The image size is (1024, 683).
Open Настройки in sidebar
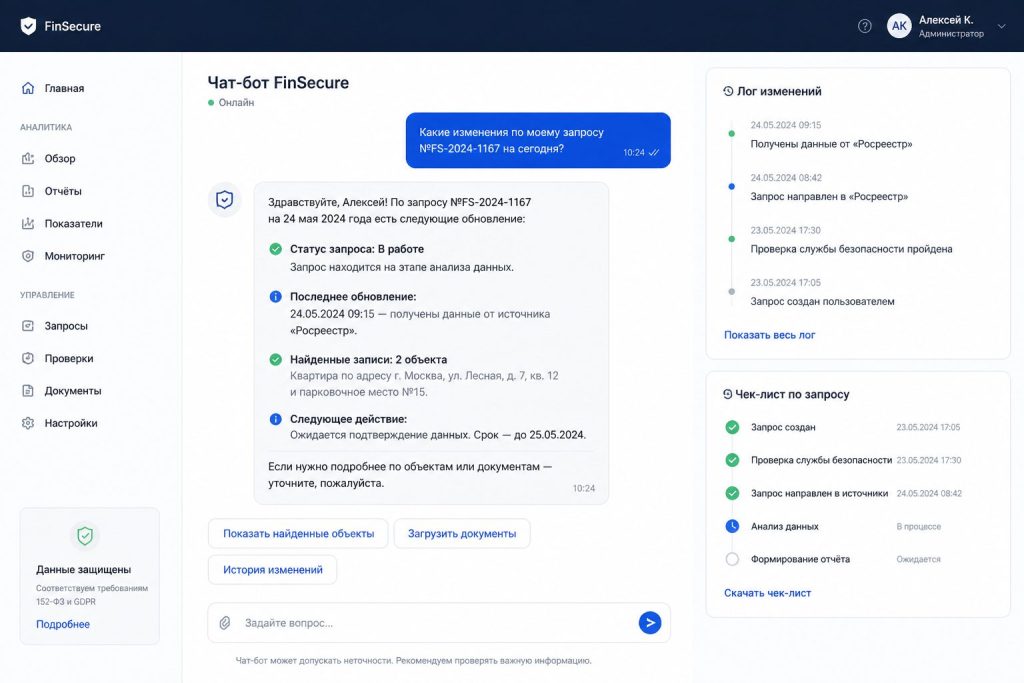pos(71,423)
